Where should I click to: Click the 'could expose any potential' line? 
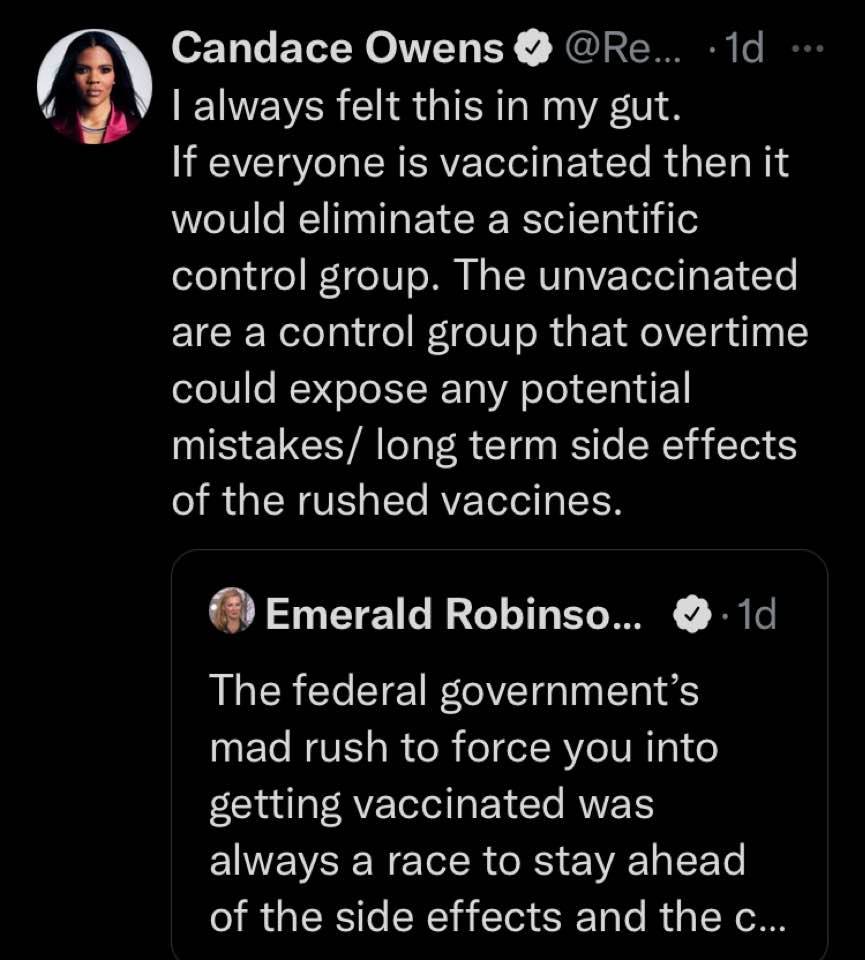(431, 388)
